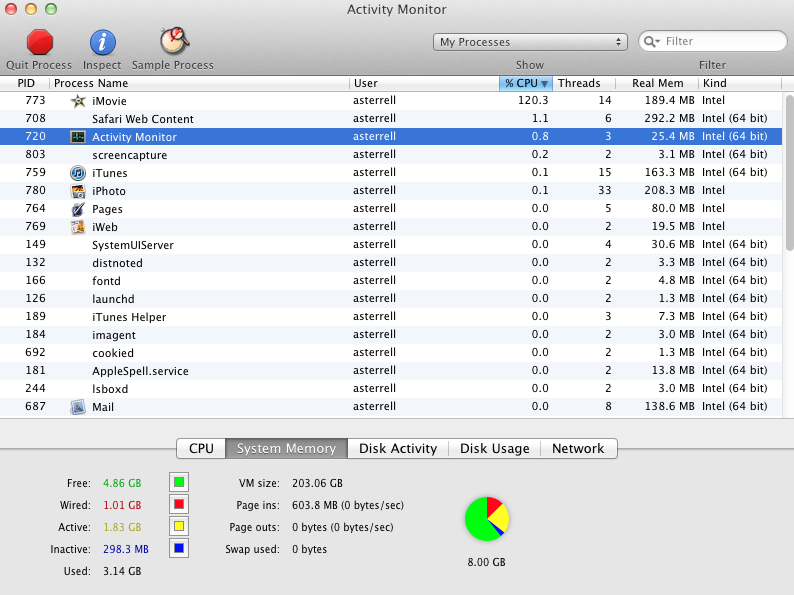The image size is (794, 595).
Task: Click the Wired 1.01 GB value
Action: pos(122,505)
